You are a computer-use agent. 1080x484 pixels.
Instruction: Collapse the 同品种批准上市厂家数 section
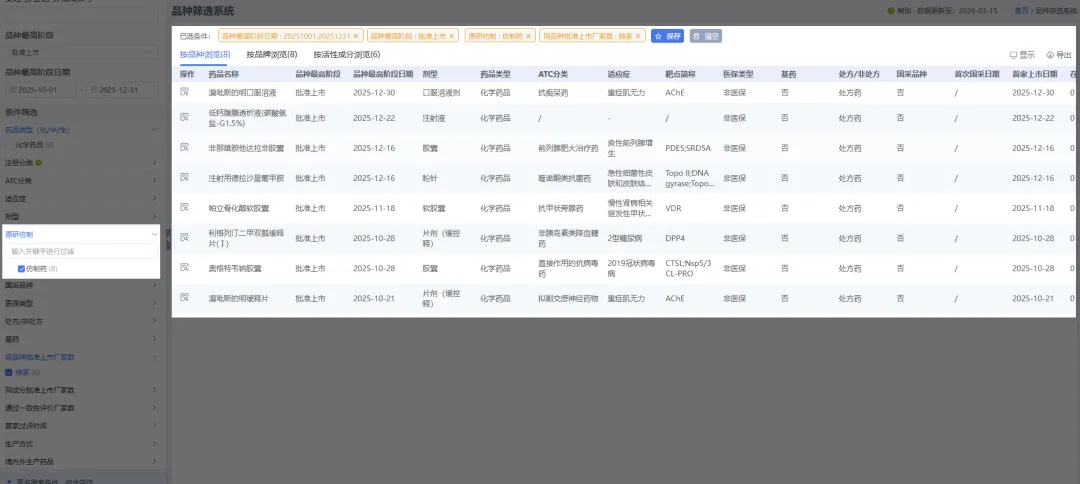(x=154, y=357)
